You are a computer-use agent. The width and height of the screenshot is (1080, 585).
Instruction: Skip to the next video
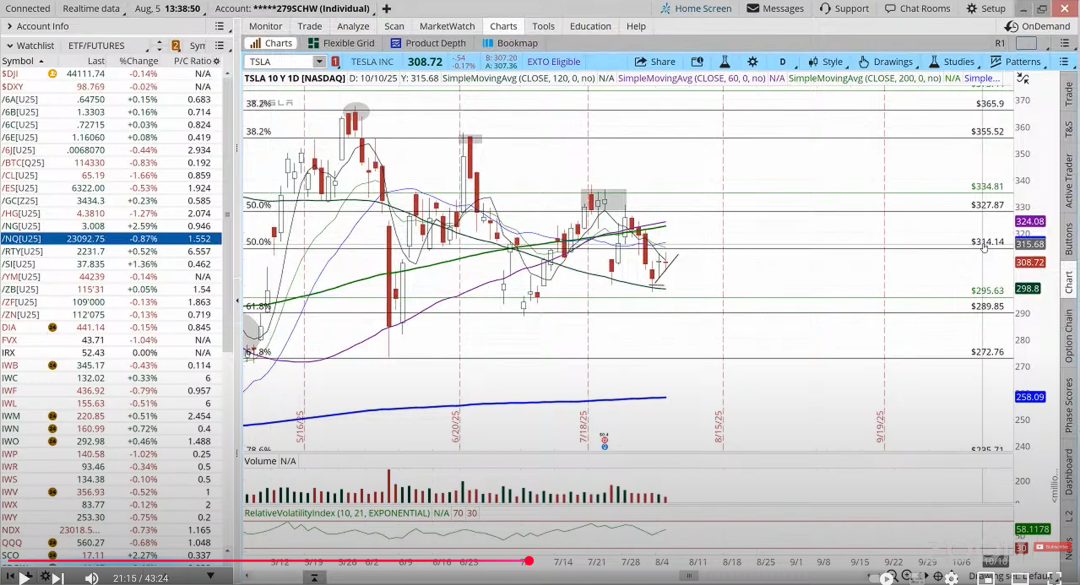point(58,577)
